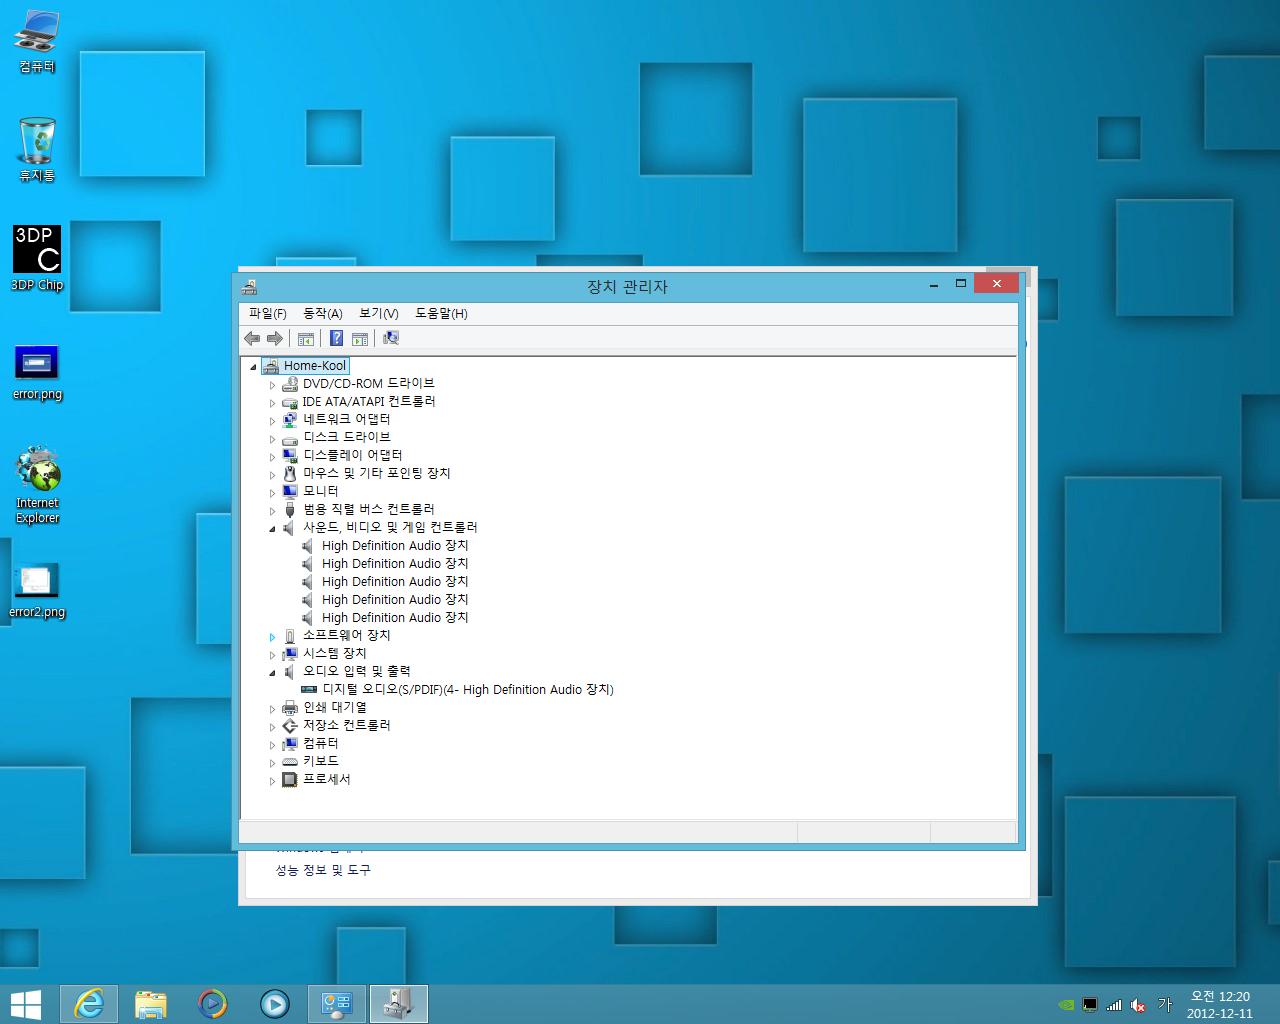Click the 성능 정보 및 도구 link
This screenshot has width=1280, height=1024.
pos(323,871)
